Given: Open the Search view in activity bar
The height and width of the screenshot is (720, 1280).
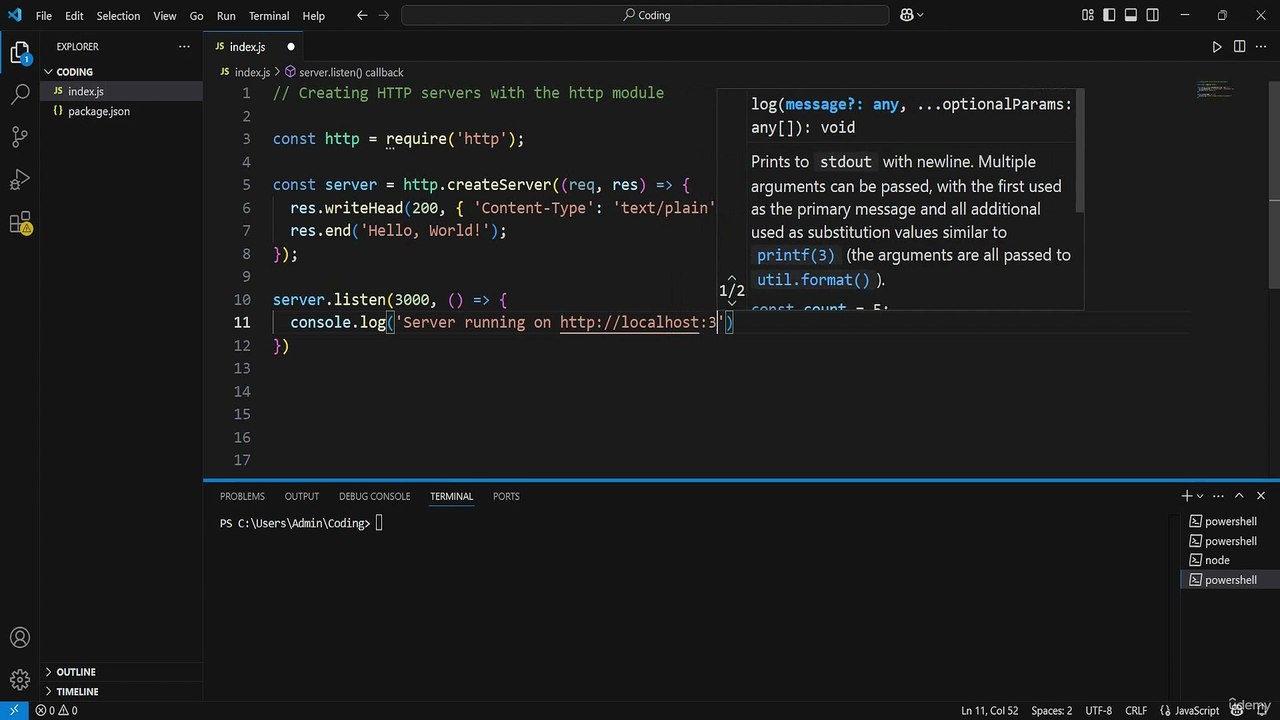Looking at the screenshot, I should (x=20, y=95).
